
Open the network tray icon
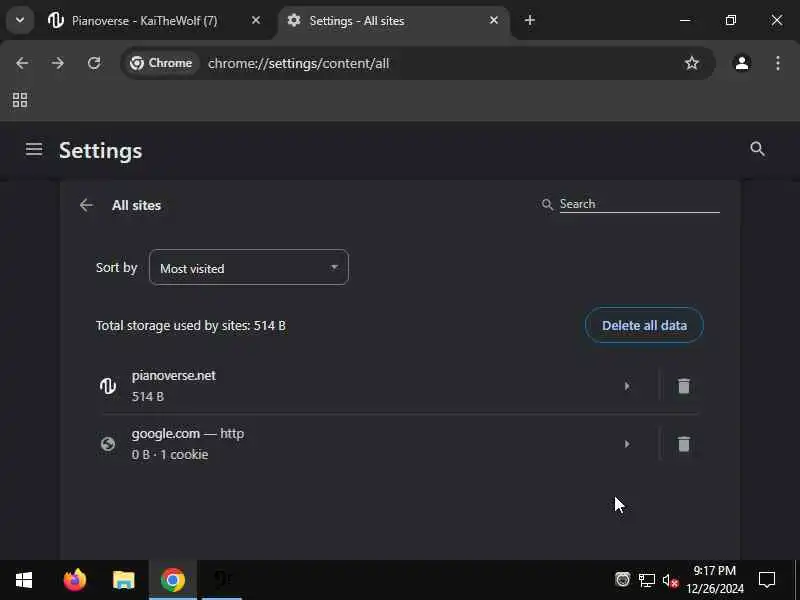pyautogui.click(x=646, y=580)
